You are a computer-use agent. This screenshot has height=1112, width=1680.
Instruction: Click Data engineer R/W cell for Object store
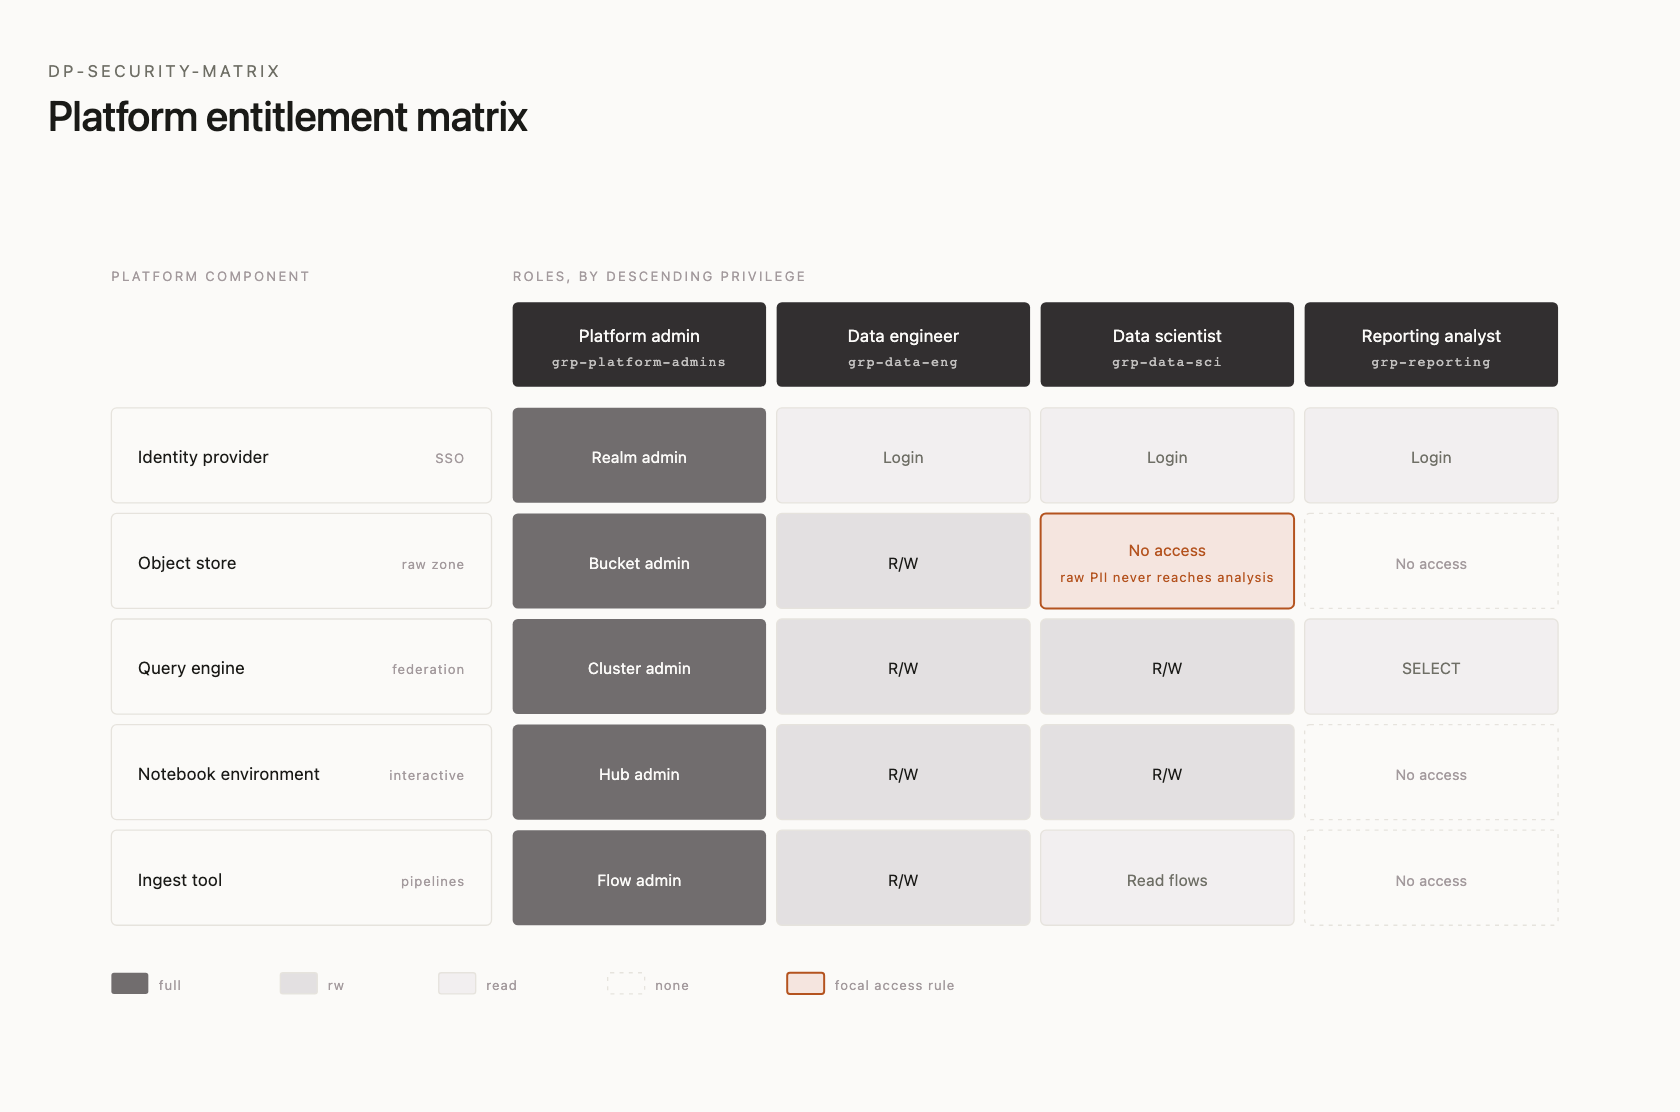[903, 561]
